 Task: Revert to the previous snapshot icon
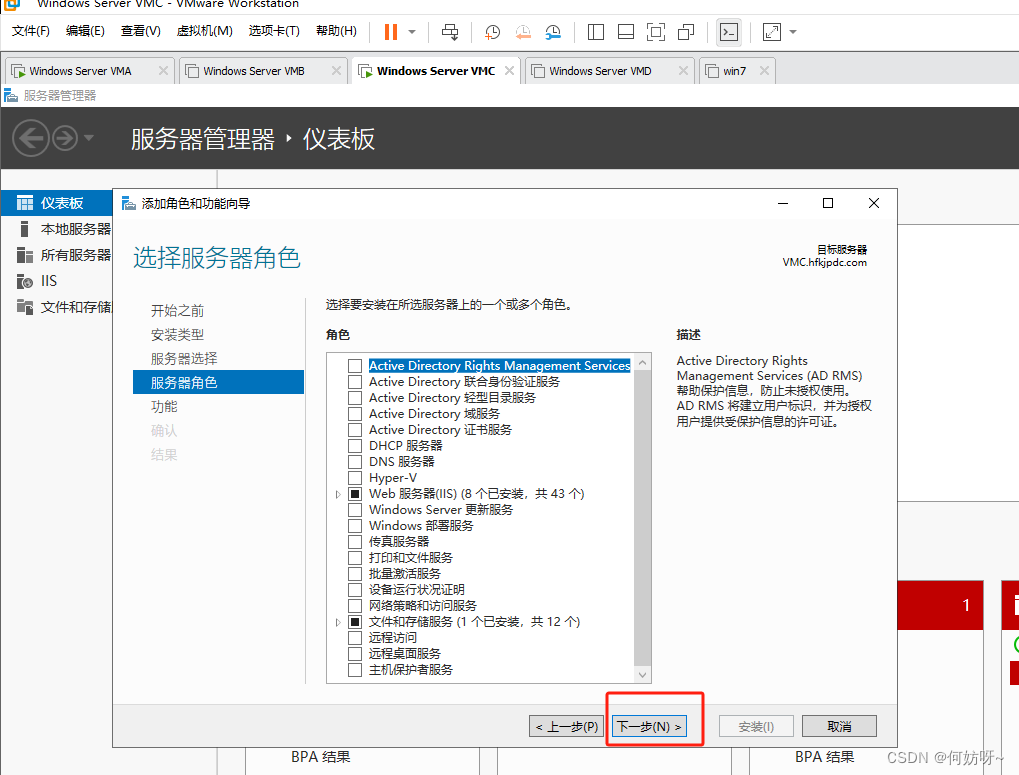click(x=524, y=32)
